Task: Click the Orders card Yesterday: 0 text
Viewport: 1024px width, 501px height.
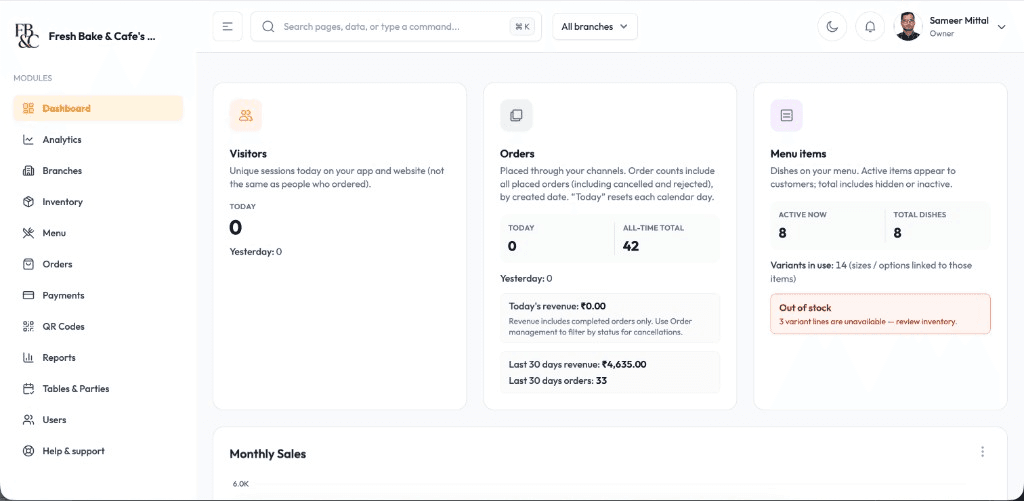Action: 526,279
